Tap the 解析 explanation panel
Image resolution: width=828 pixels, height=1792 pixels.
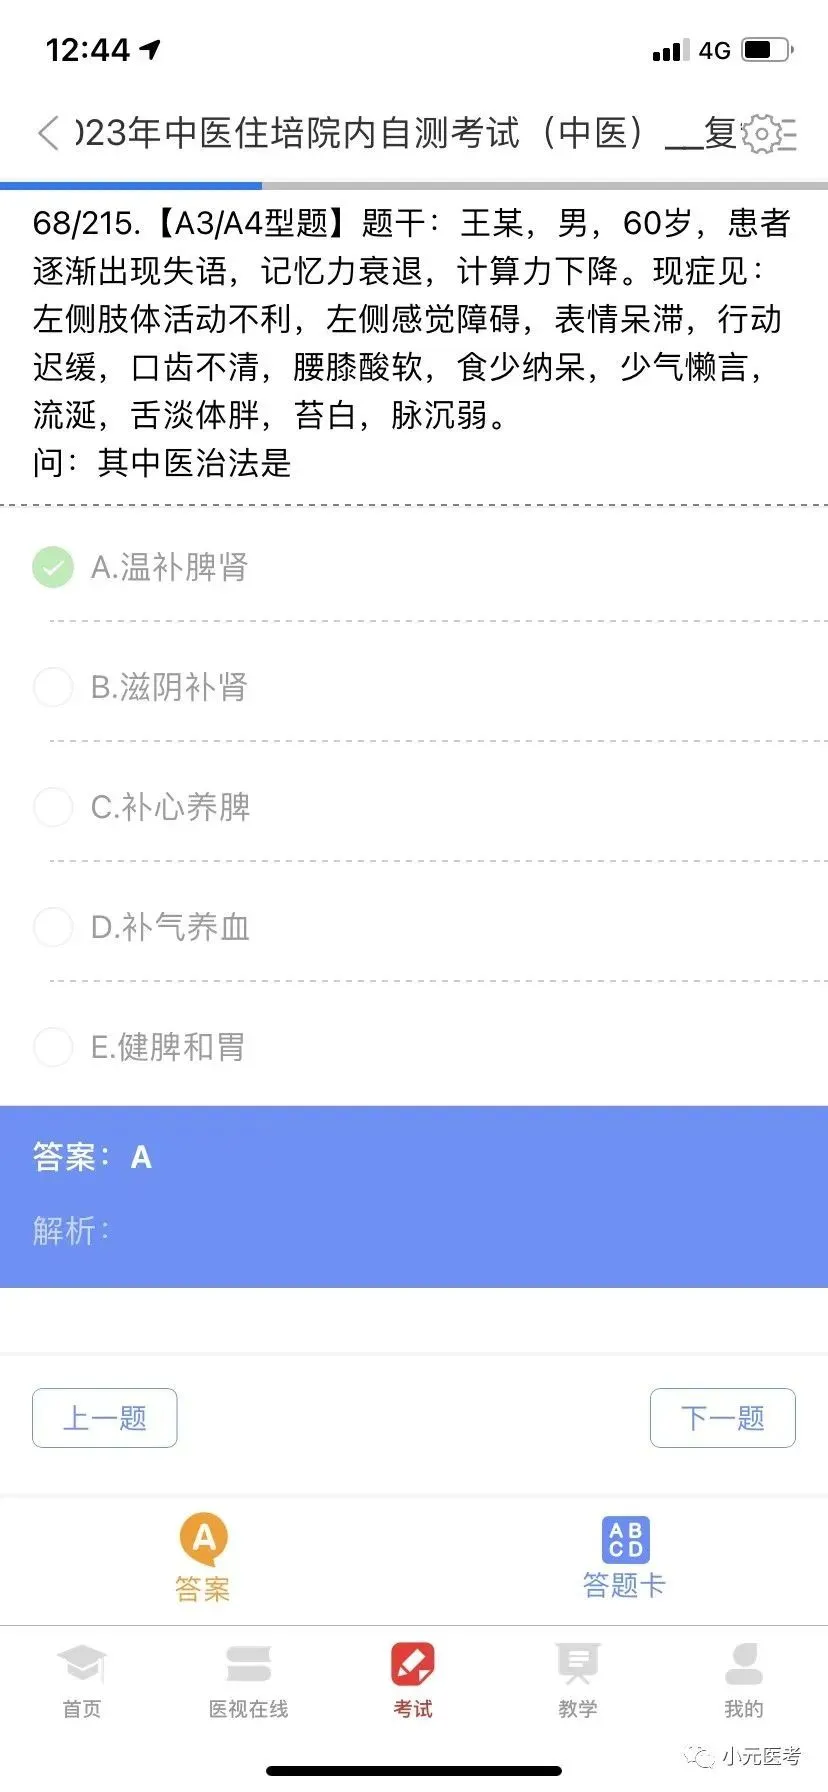point(414,1230)
